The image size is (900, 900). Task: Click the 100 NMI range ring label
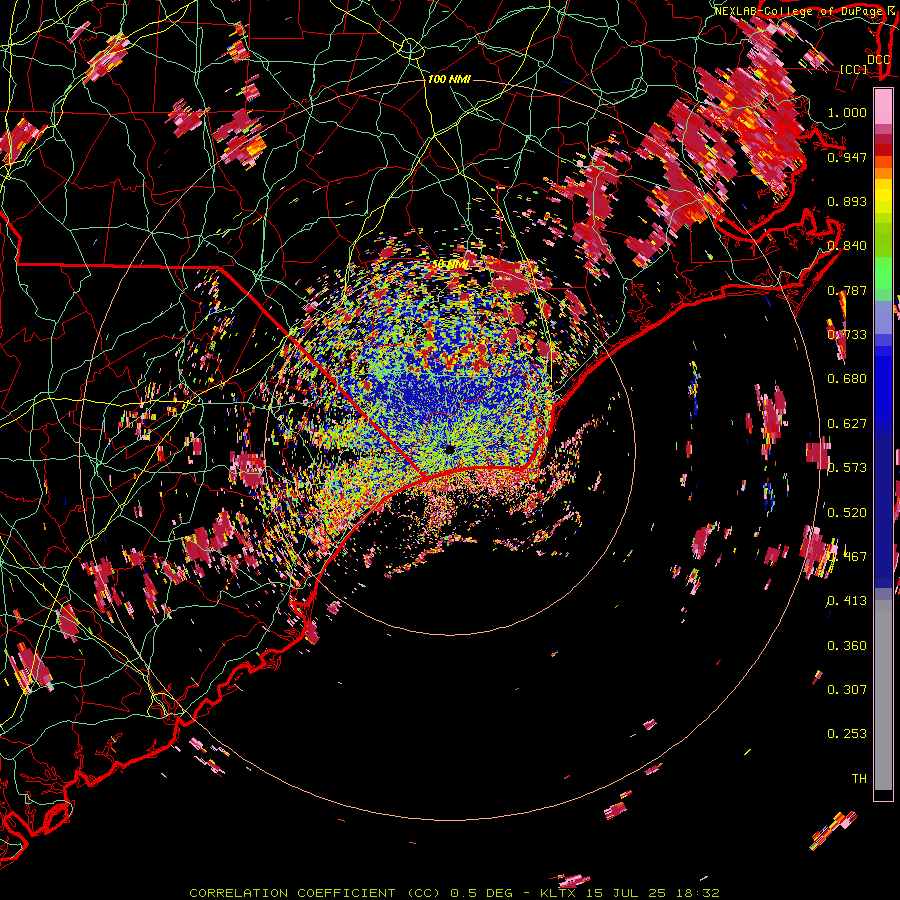tap(449, 79)
